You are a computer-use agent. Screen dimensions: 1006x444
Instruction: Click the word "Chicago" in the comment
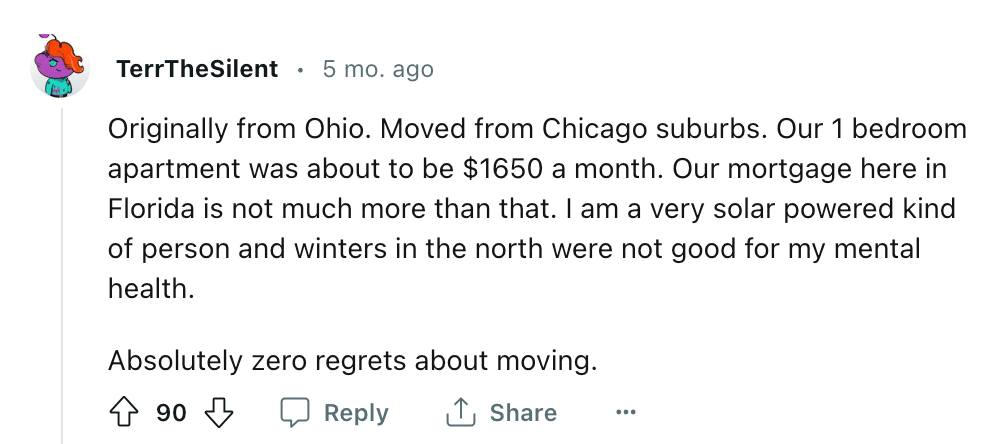click(x=593, y=130)
